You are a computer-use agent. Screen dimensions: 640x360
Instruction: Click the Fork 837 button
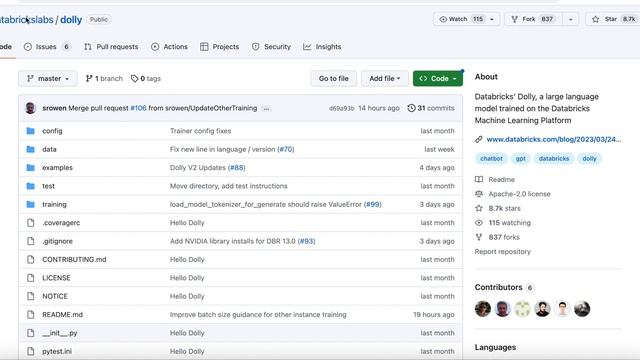[x=534, y=19]
